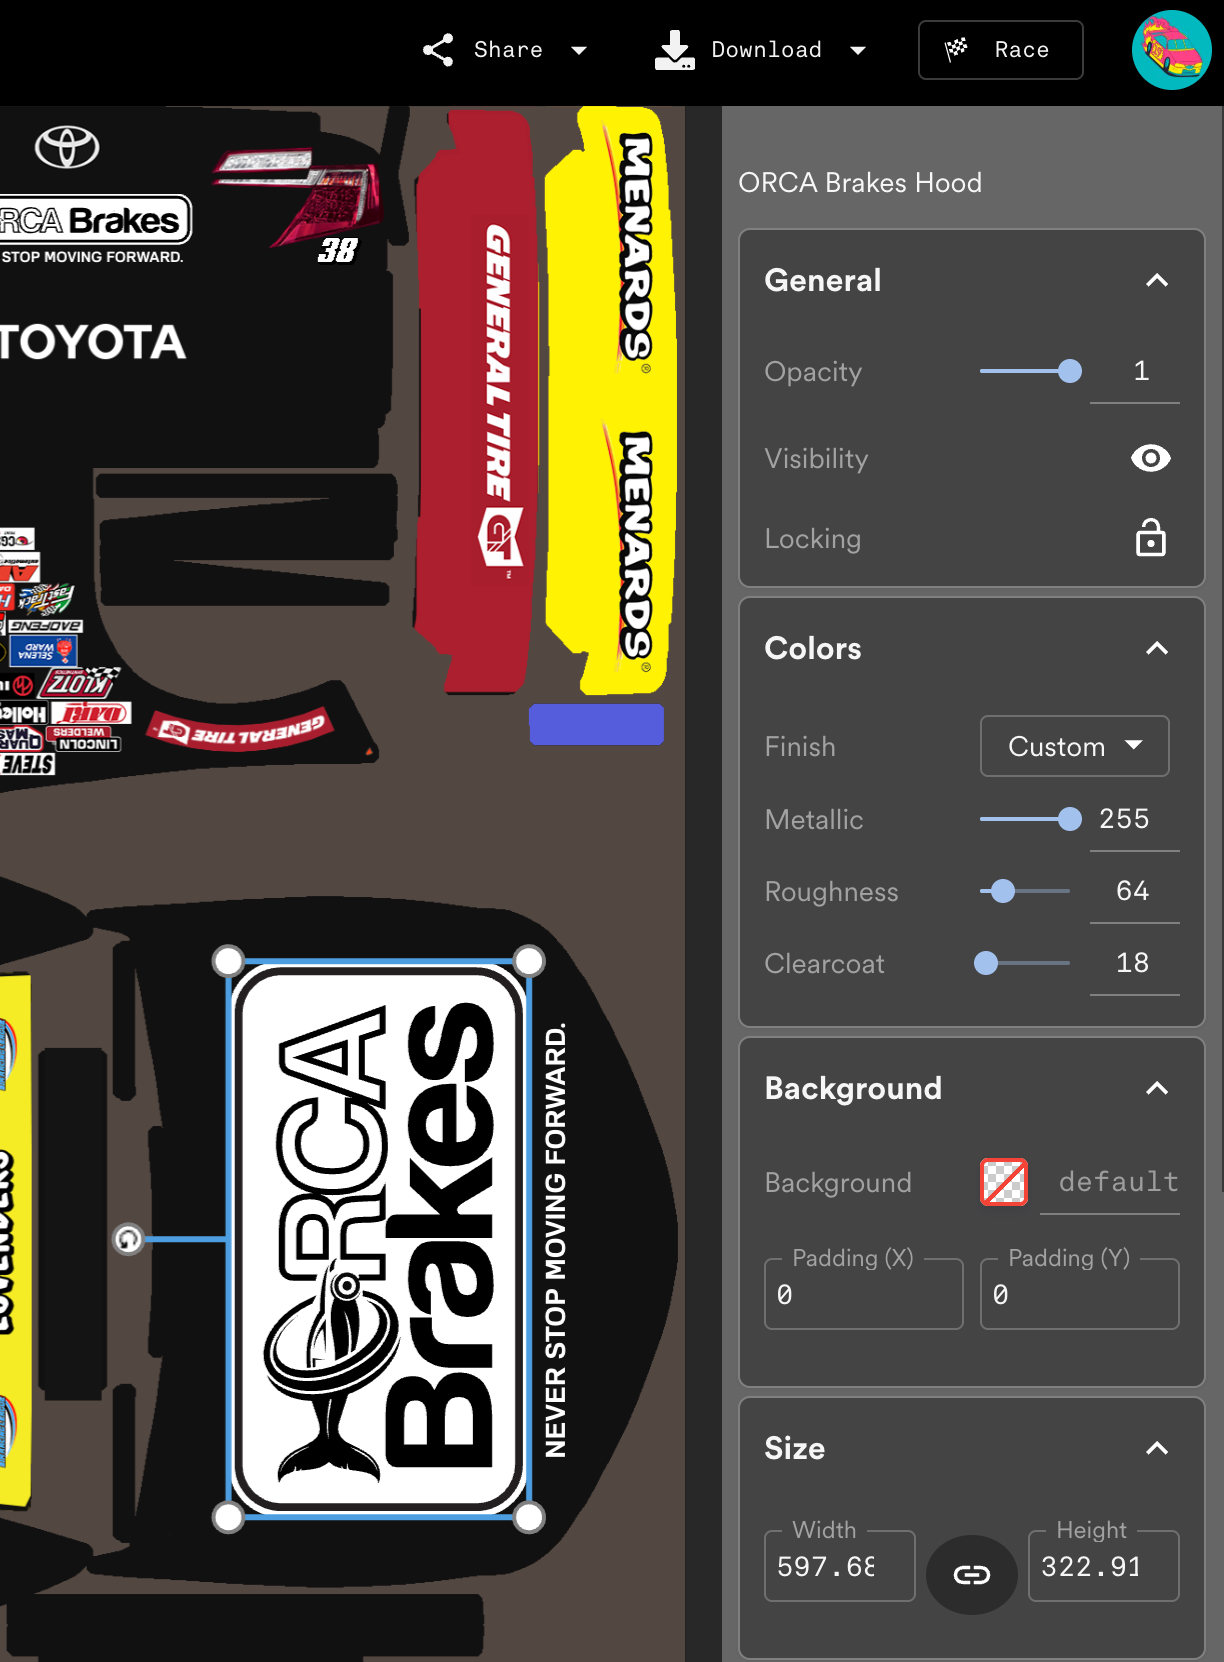Open the Share dropdown arrow
Screen dimensions: 1224x1662
coord(579,50)
